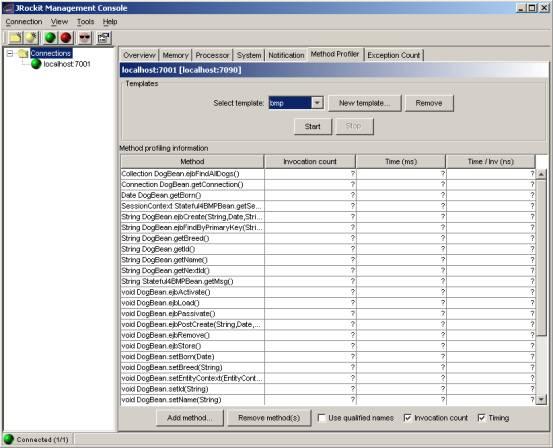The image size is (553, 448).
Task: Collapse the Connections tree node
Action: pos(10,53)
